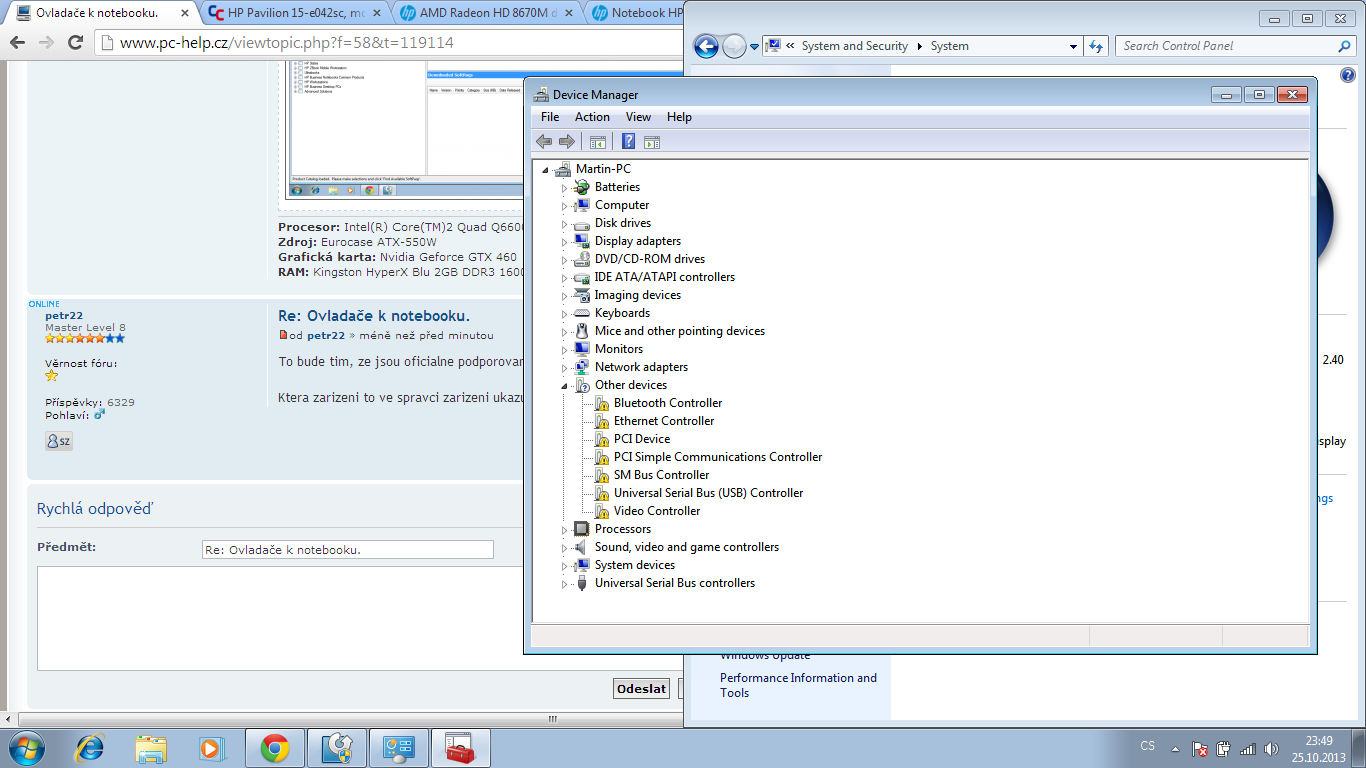The image size is (1366, 768).
Task: Click the Universal Serial Bus (USB) Controller icon
Action: (601, 493)
